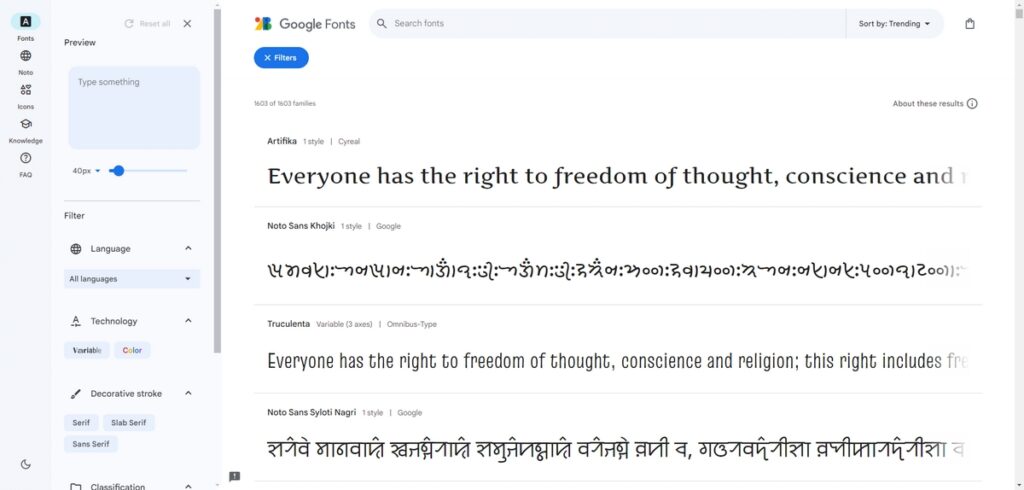Screen dimensions: 1024x490
Task: Toggle dark mode moon icon
Action: [25, 464]
